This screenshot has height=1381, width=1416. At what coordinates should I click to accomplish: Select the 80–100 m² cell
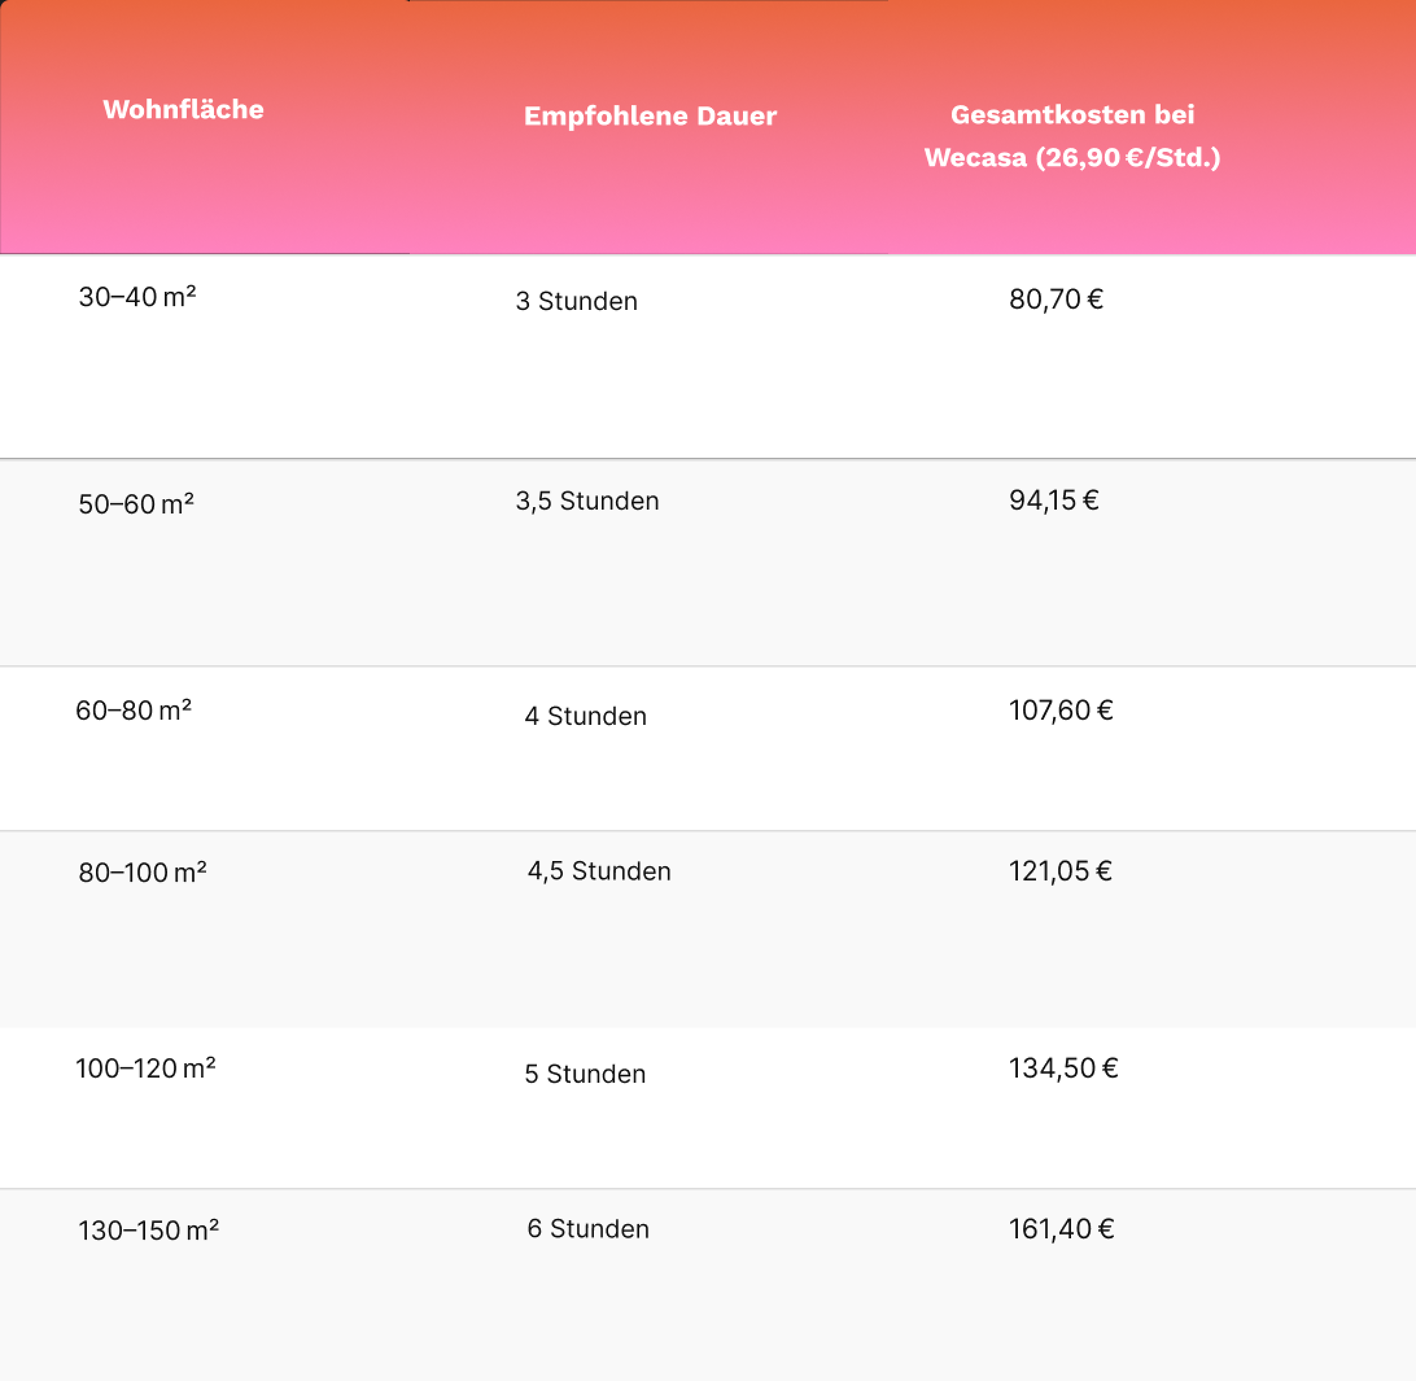pyautogui.click(x=142, y=872)
